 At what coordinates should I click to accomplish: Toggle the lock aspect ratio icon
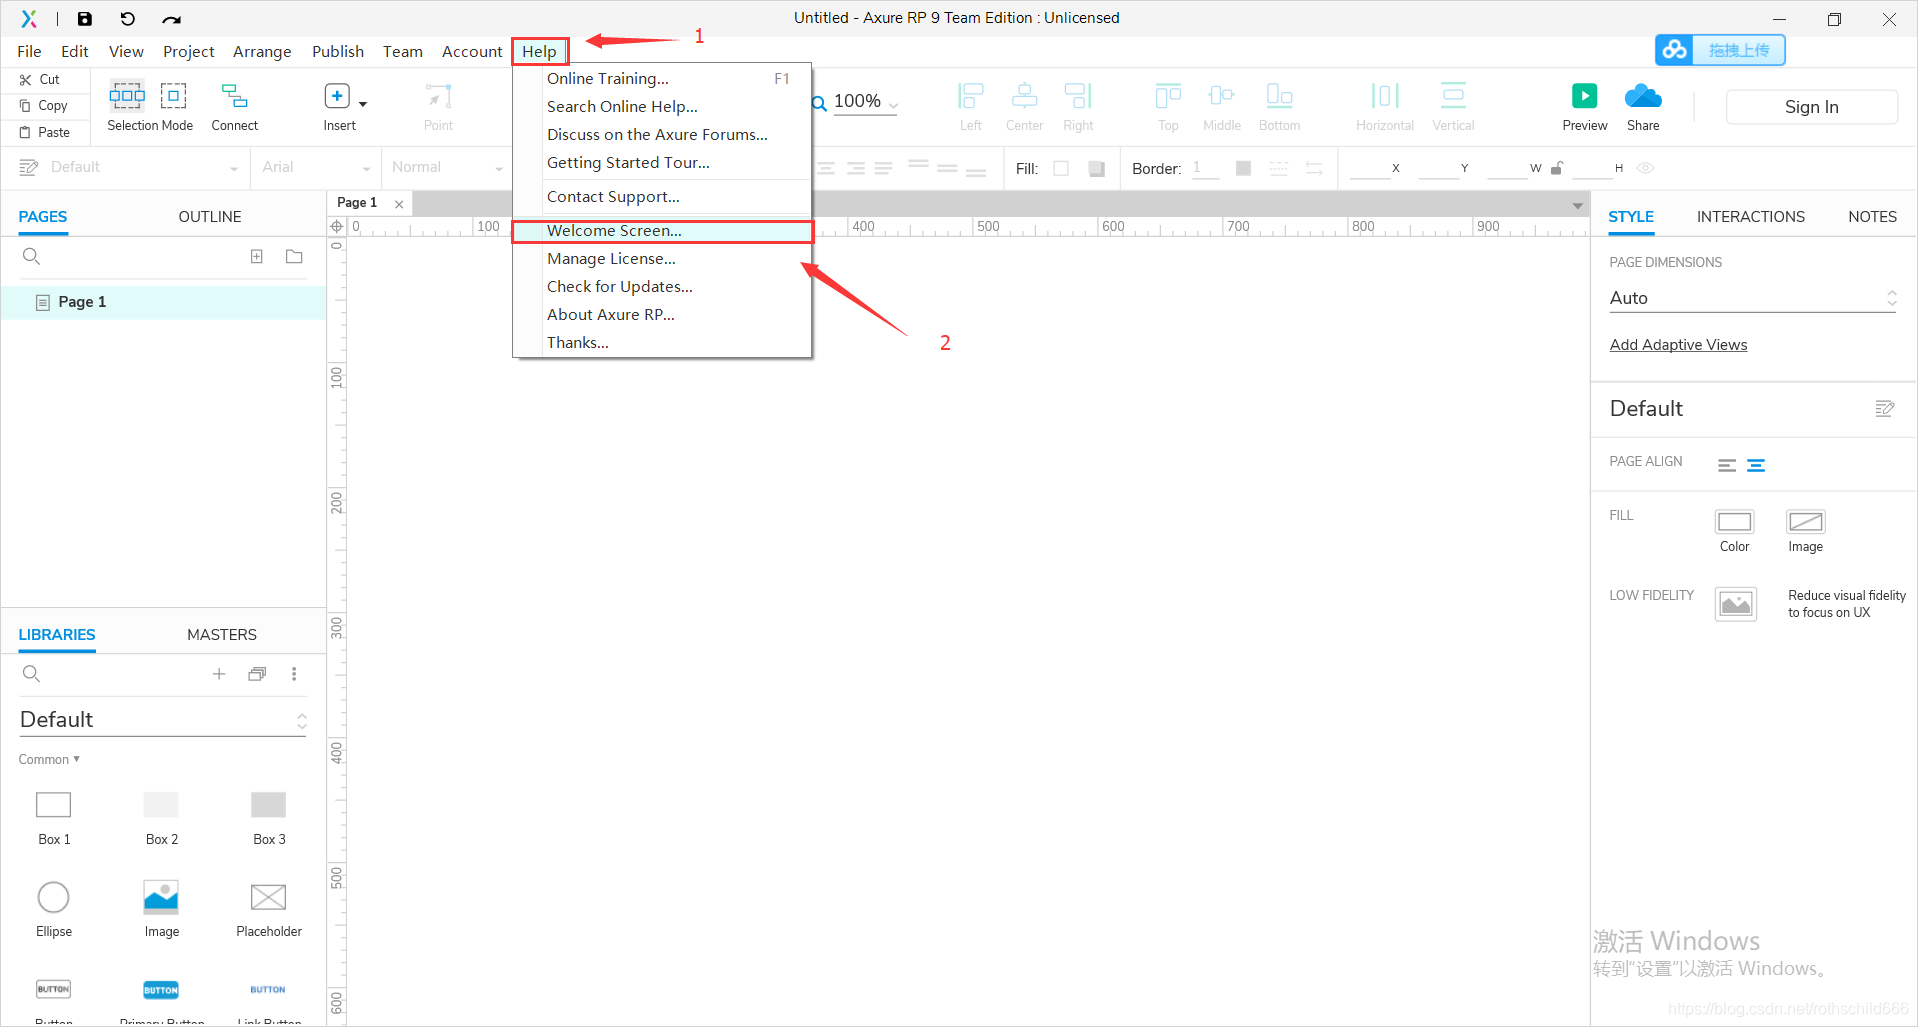(x=1557, y=168)
